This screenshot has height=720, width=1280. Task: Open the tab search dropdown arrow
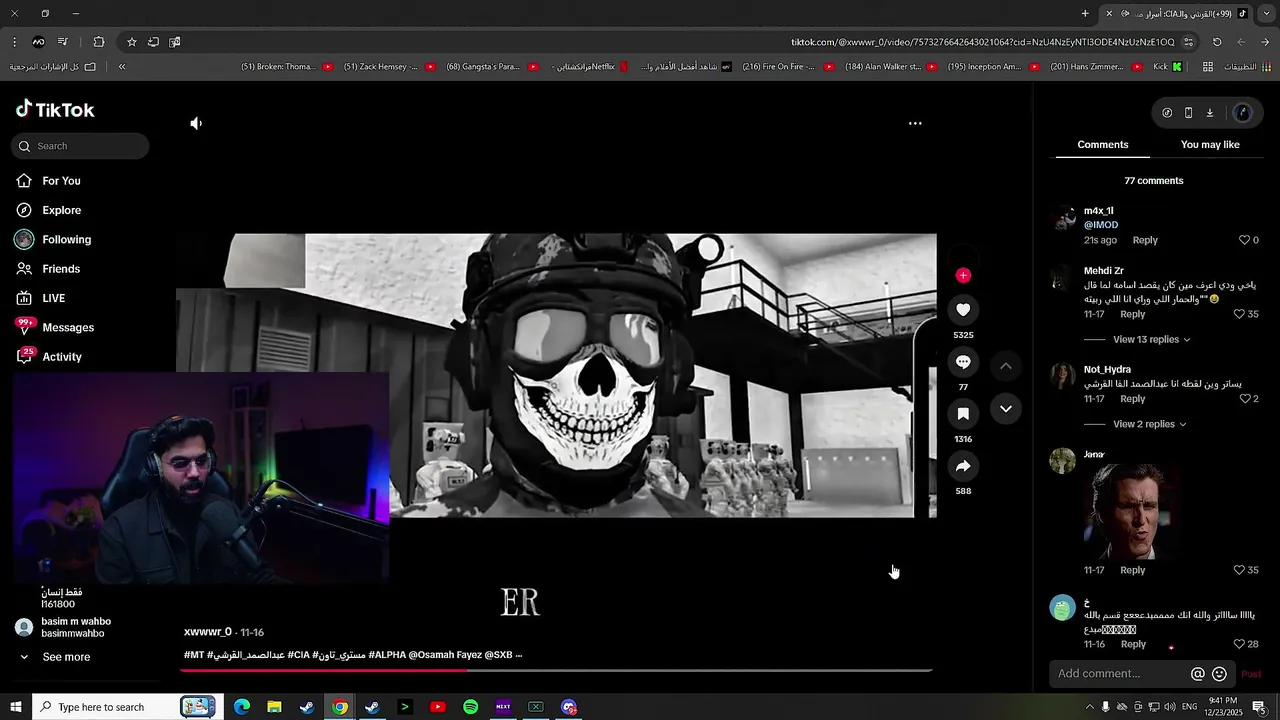[1265, 14]
